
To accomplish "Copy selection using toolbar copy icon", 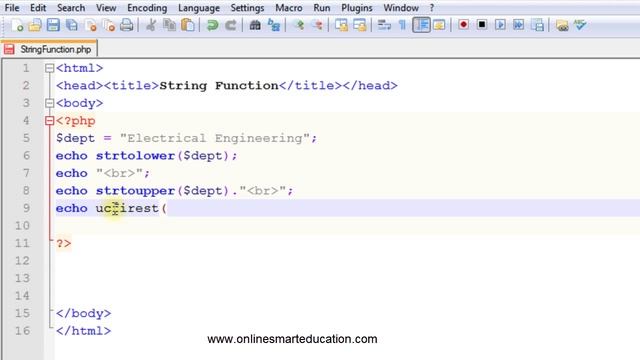I will 169,25.
